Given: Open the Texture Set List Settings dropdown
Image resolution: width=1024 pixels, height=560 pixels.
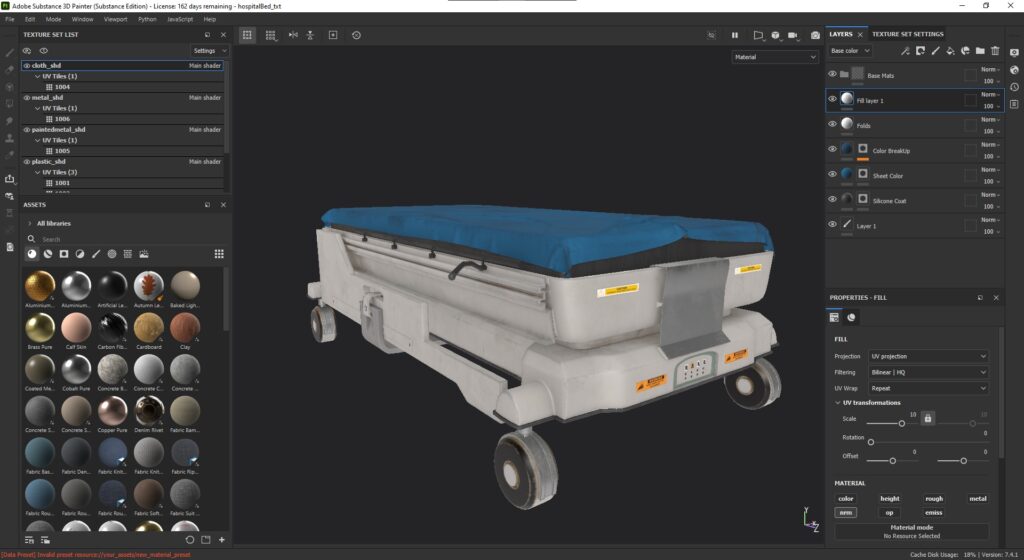Looking at the screenshot, I should tap(209, 51).
